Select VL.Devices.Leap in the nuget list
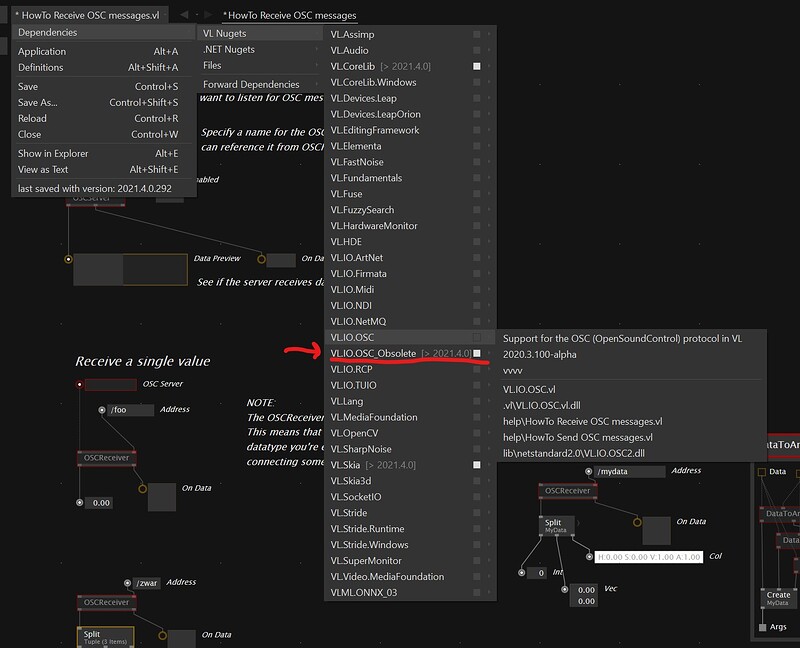Screen dimensions: 800x648 (410, 98)
